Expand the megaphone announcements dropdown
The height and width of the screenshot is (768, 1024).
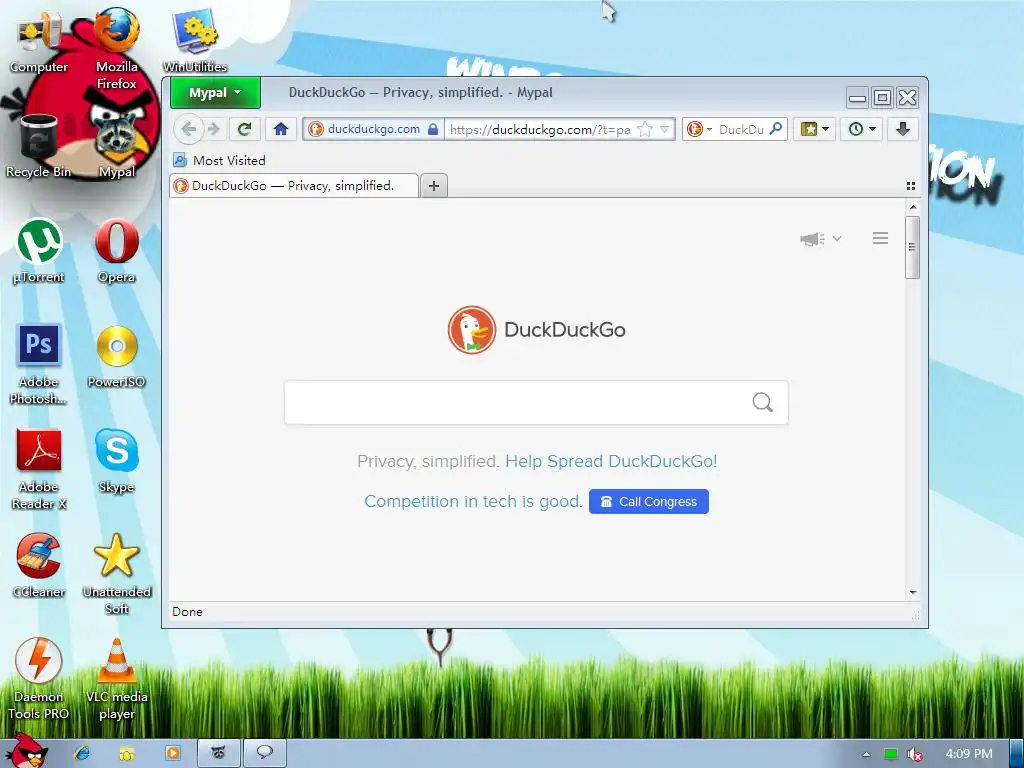820,239
